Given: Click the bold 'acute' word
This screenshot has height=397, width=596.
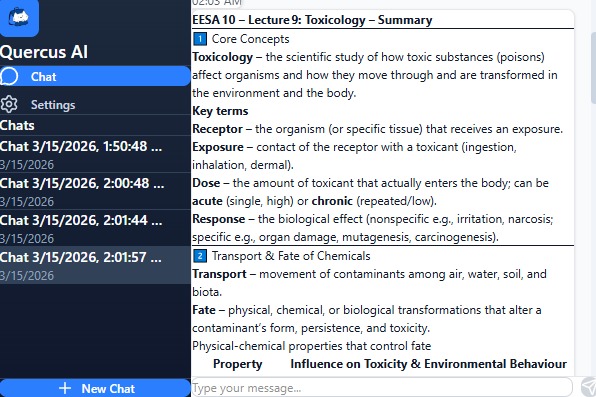Looking at the screenshot, I should click(207, 201).
